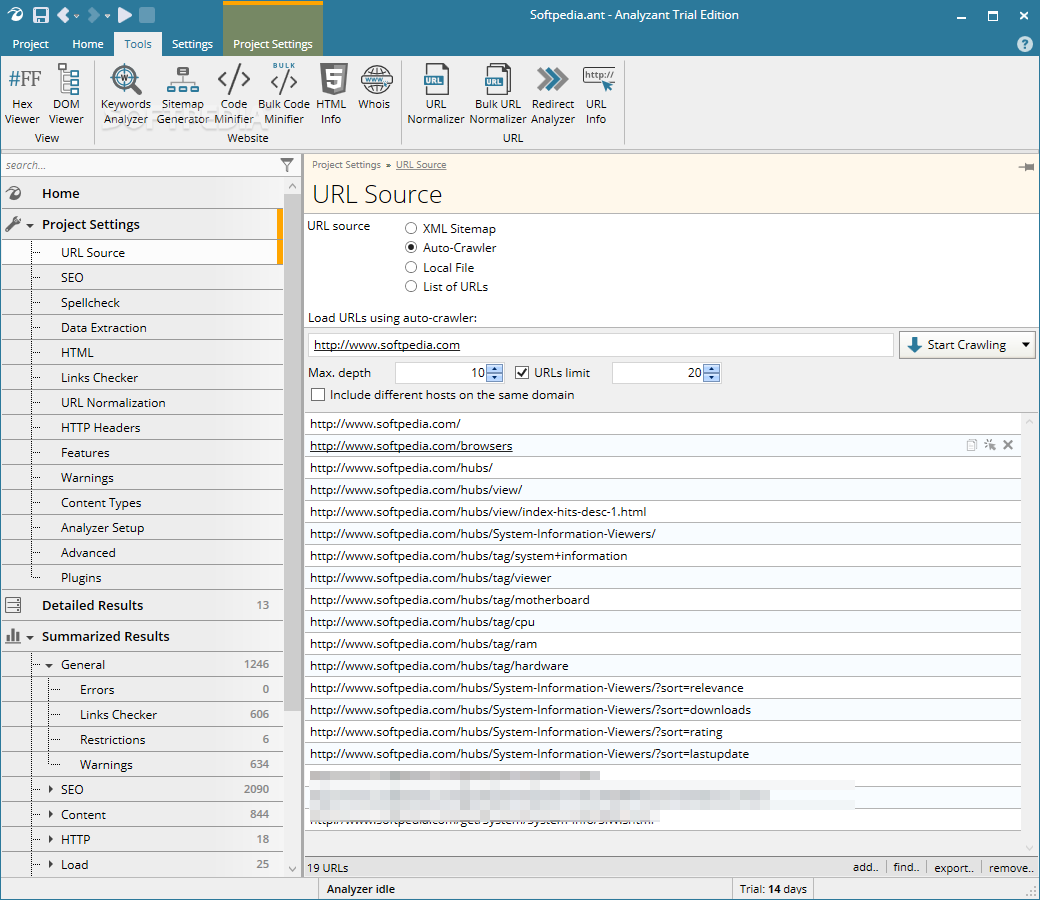This screenshot has width=1040, height=900.
Task: Open the Project Settings ribbon tab
Action: 273,44
